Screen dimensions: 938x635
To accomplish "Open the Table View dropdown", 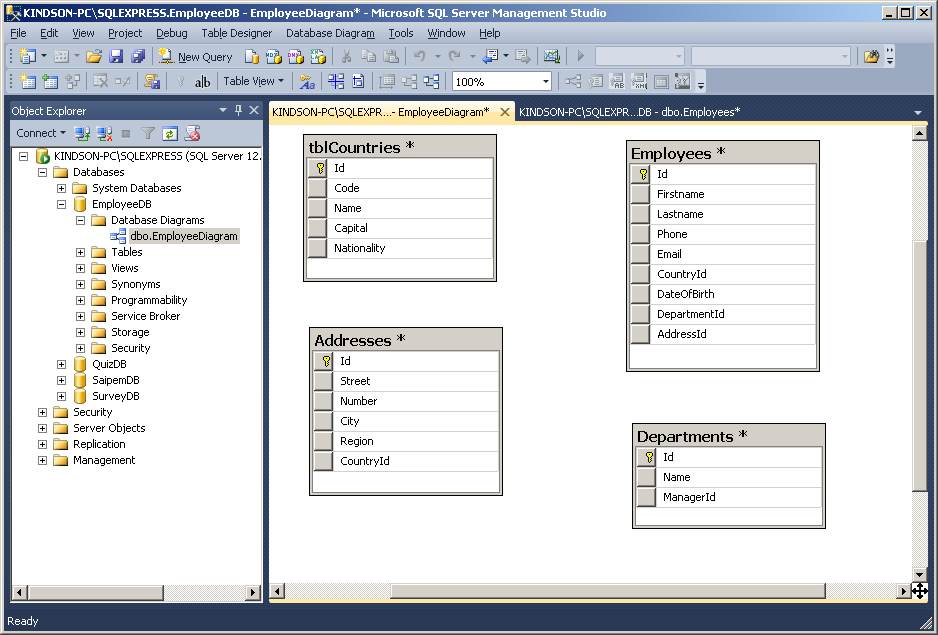I will point(254,81).
